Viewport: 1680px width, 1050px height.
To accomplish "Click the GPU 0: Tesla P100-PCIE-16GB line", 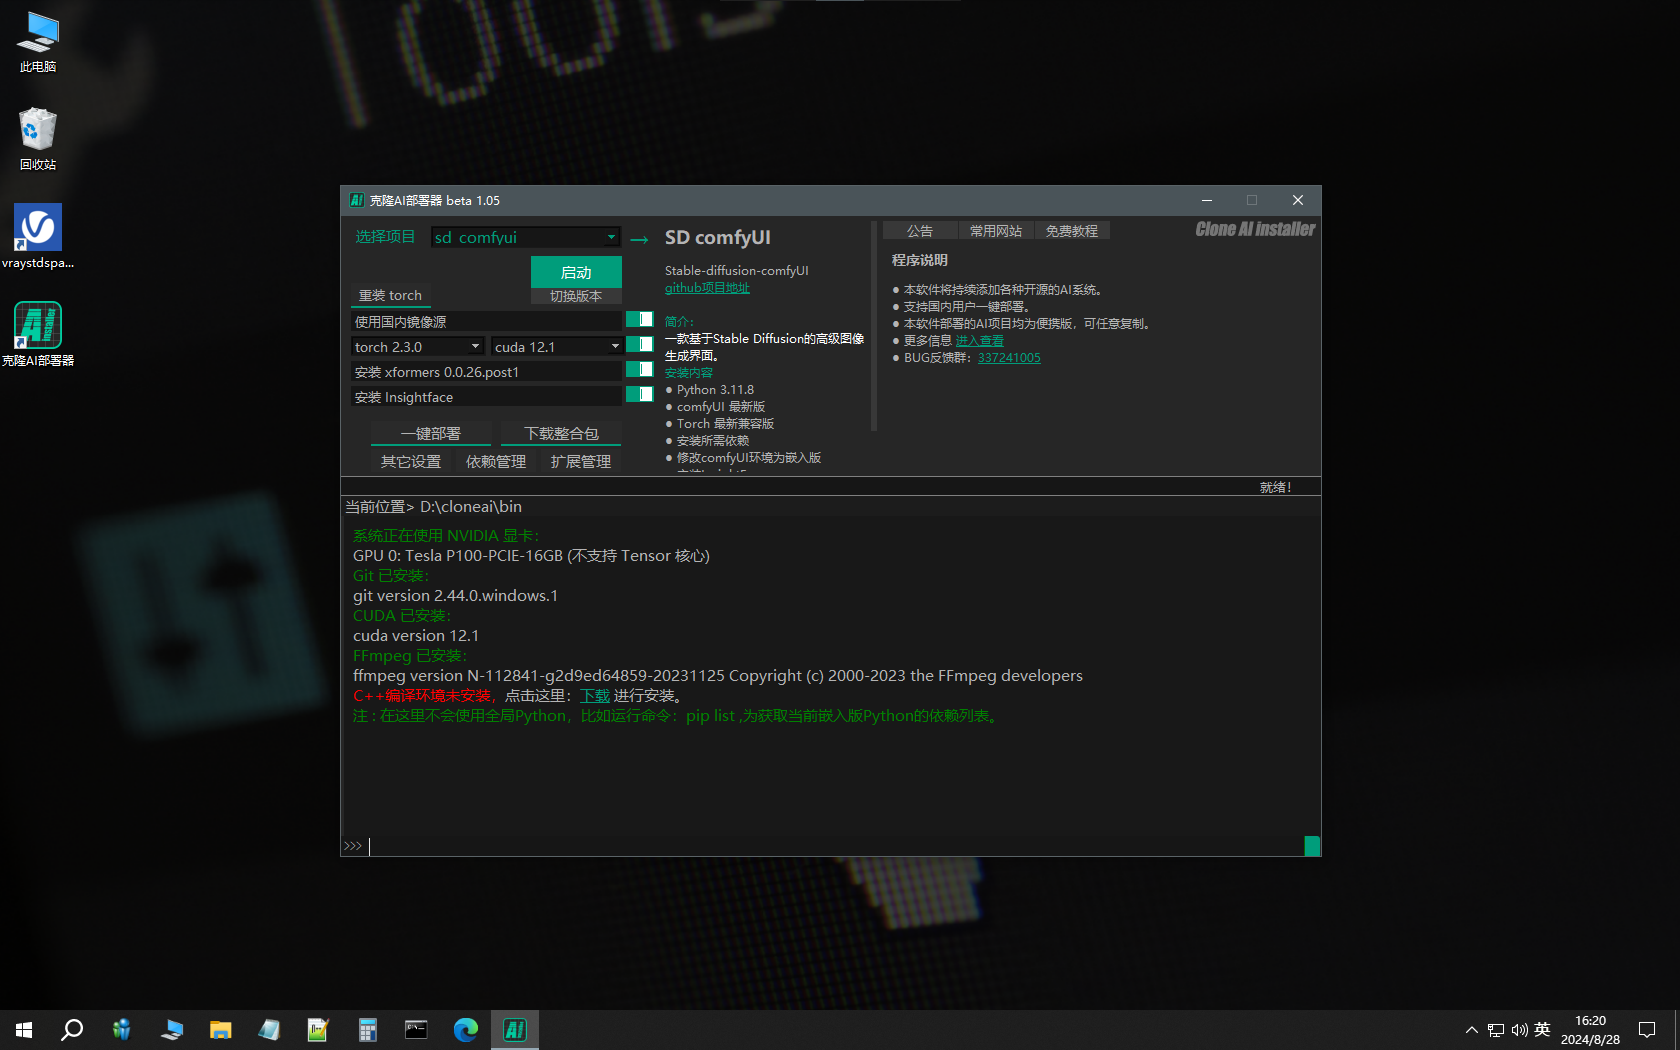I will click(x=531, y=556).
